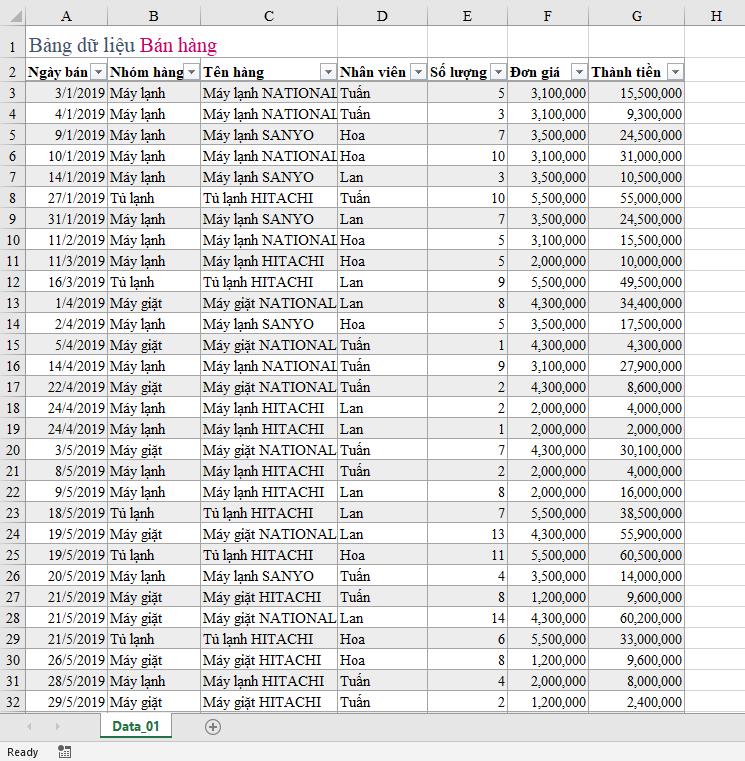Image resolution: width=745 pixels, height=761 pixels.
Task: Click 'Máy giặt HITACHI' cell in row 27
Action: coord(269,597)
